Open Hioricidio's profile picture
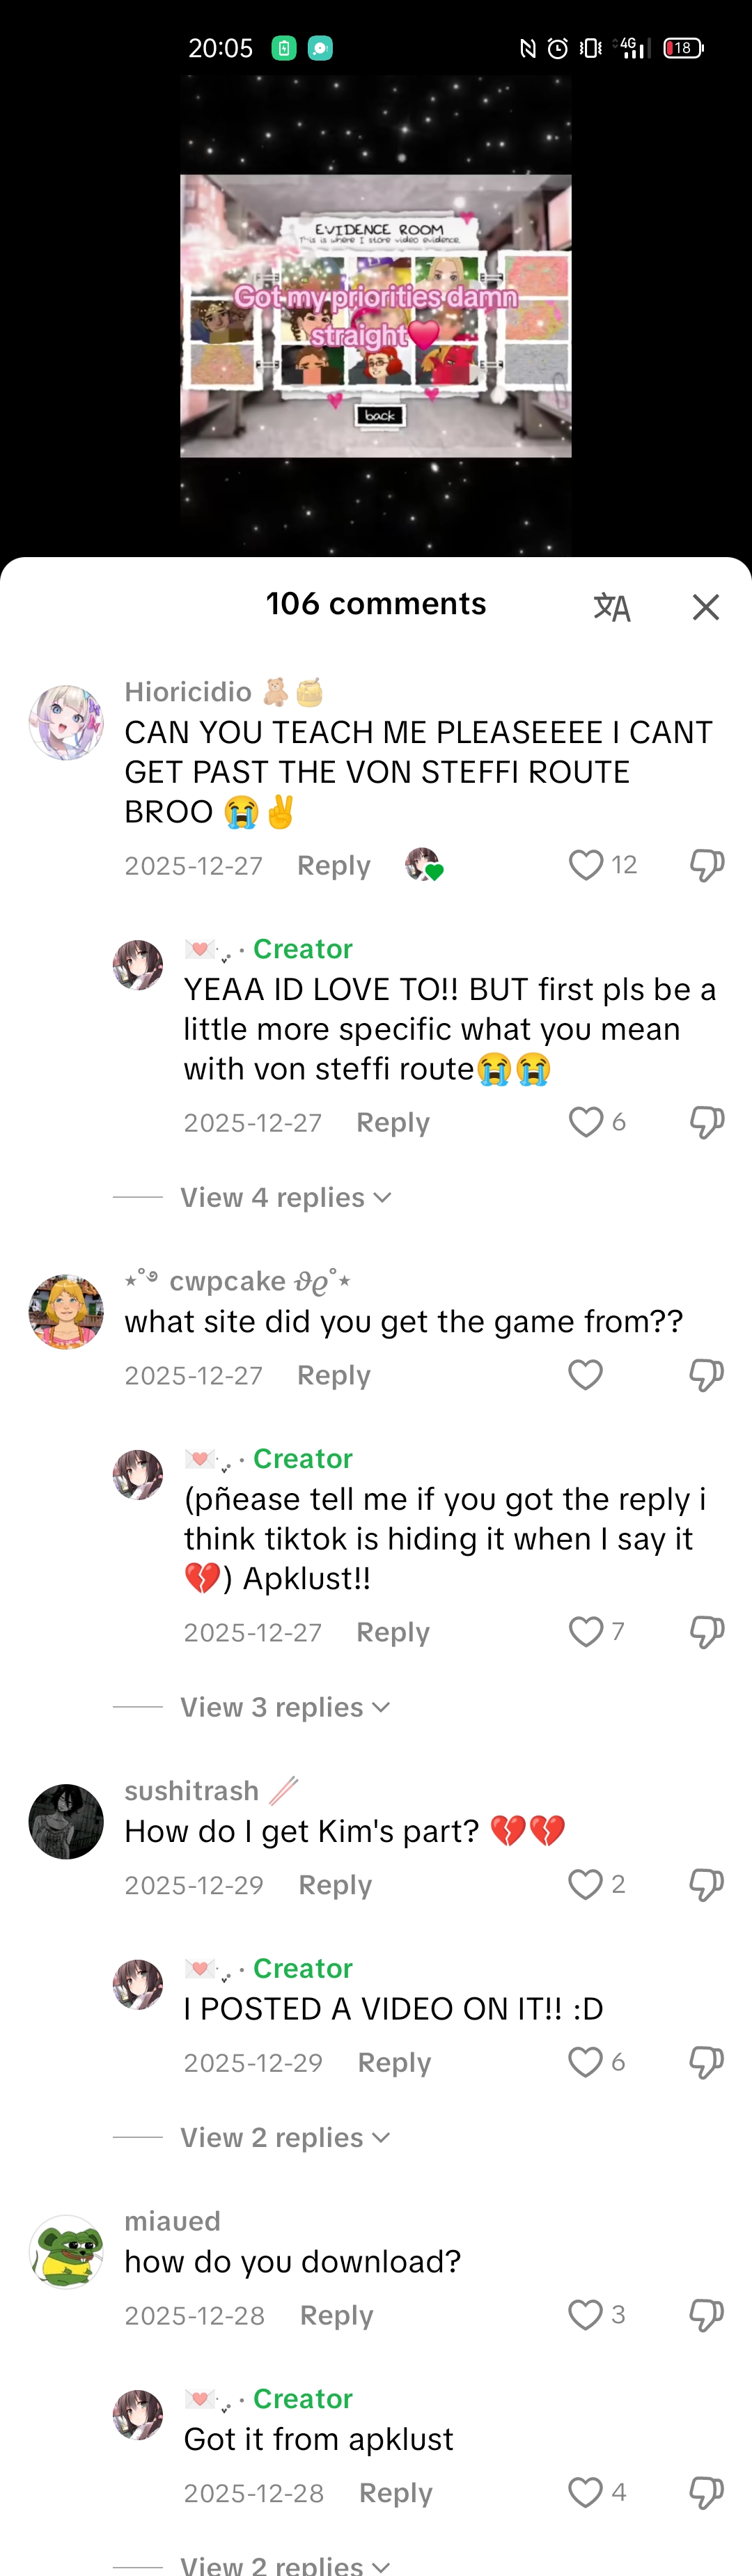The height and width of the screenshot is (2576, 752). click(x=66, y=722)
